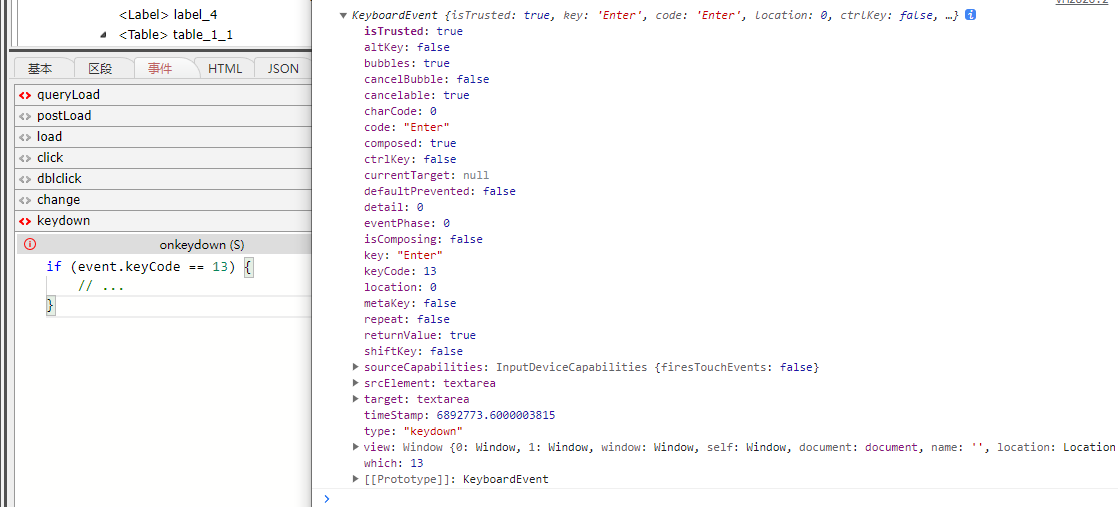Click the which: 13 property
The image size is (1118, 507).
click(x=394, y=463)
